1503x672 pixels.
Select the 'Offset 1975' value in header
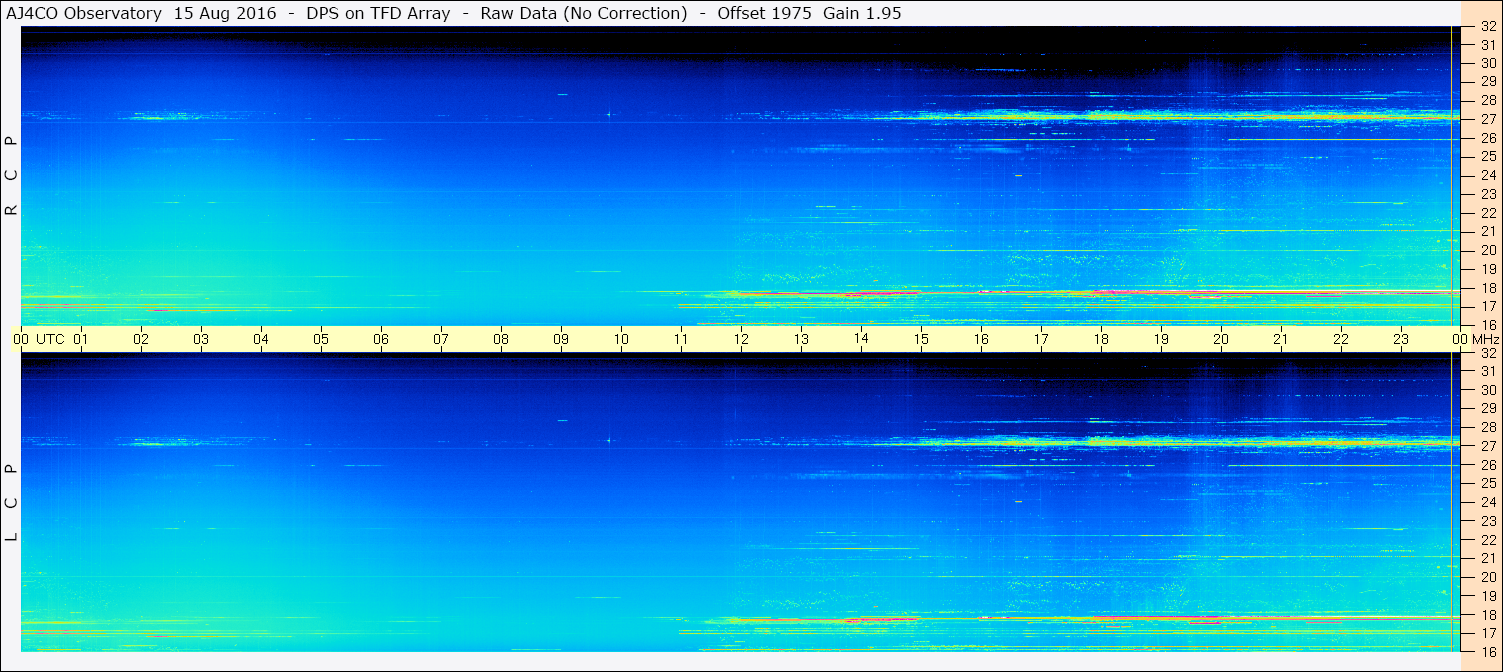tap(762, 13)
